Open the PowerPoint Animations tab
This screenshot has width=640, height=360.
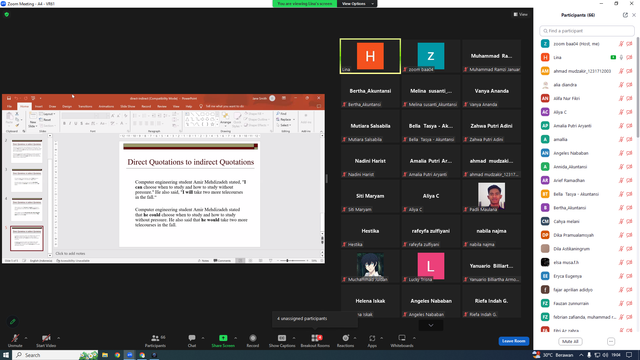pos(106,106)
